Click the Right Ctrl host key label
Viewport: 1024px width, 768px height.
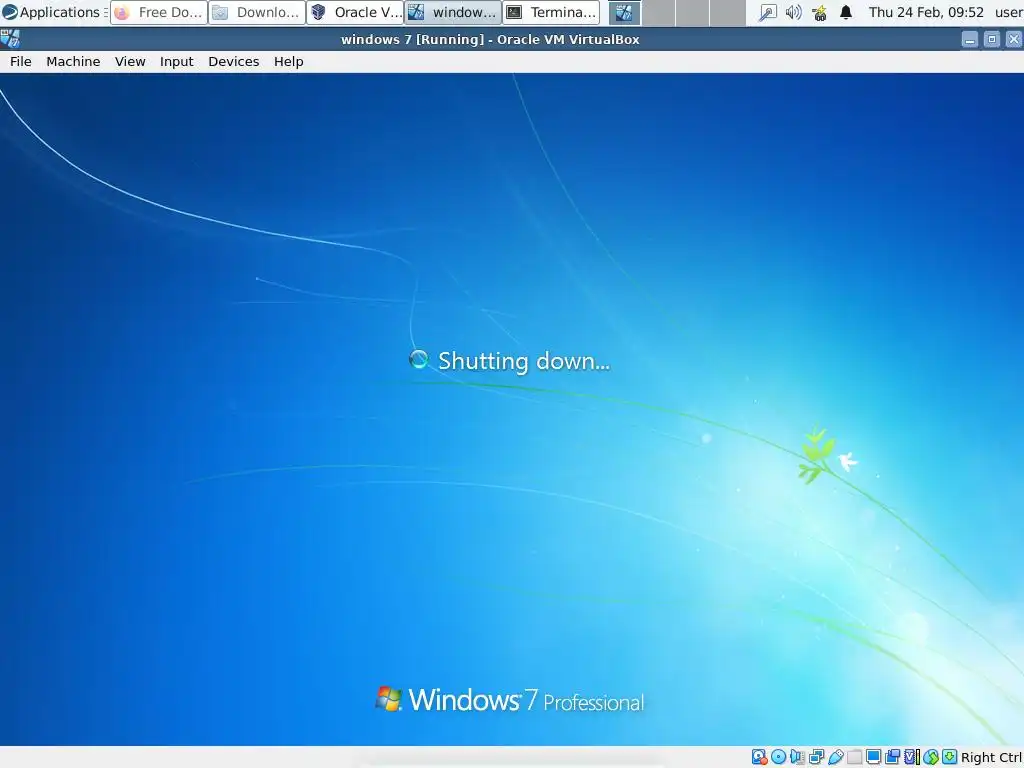coord(991,758)
